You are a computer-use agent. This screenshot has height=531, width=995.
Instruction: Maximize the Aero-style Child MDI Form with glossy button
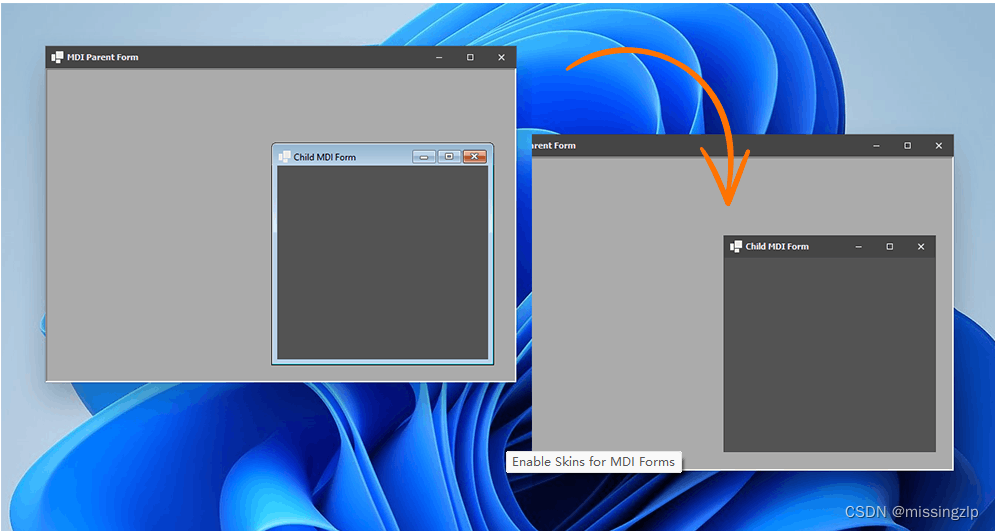(x=449, y=157)
